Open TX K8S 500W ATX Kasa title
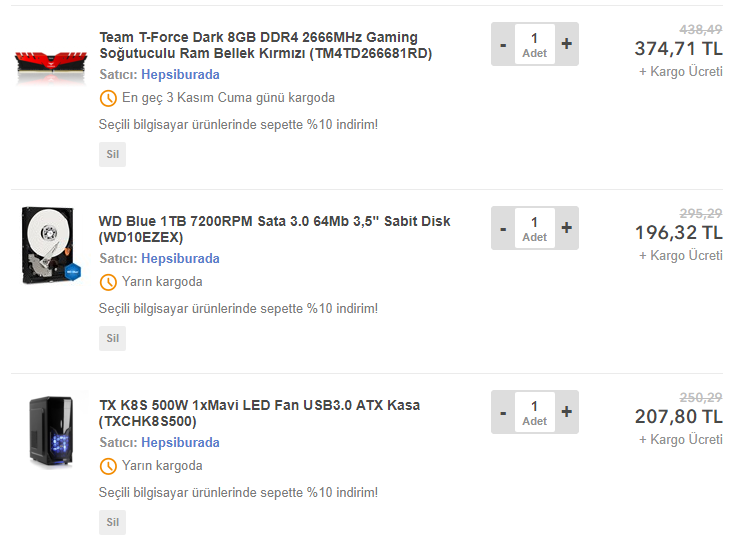 coord(259,413)
